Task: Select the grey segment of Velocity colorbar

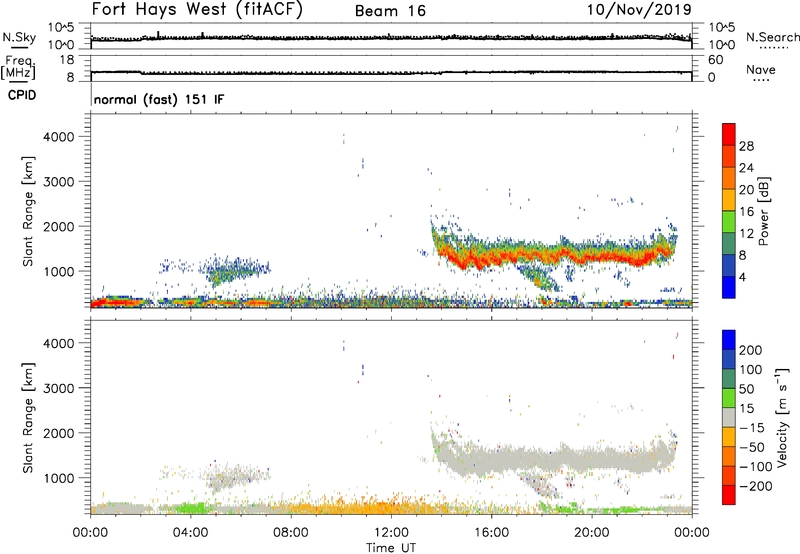Action: pos(729,417)
